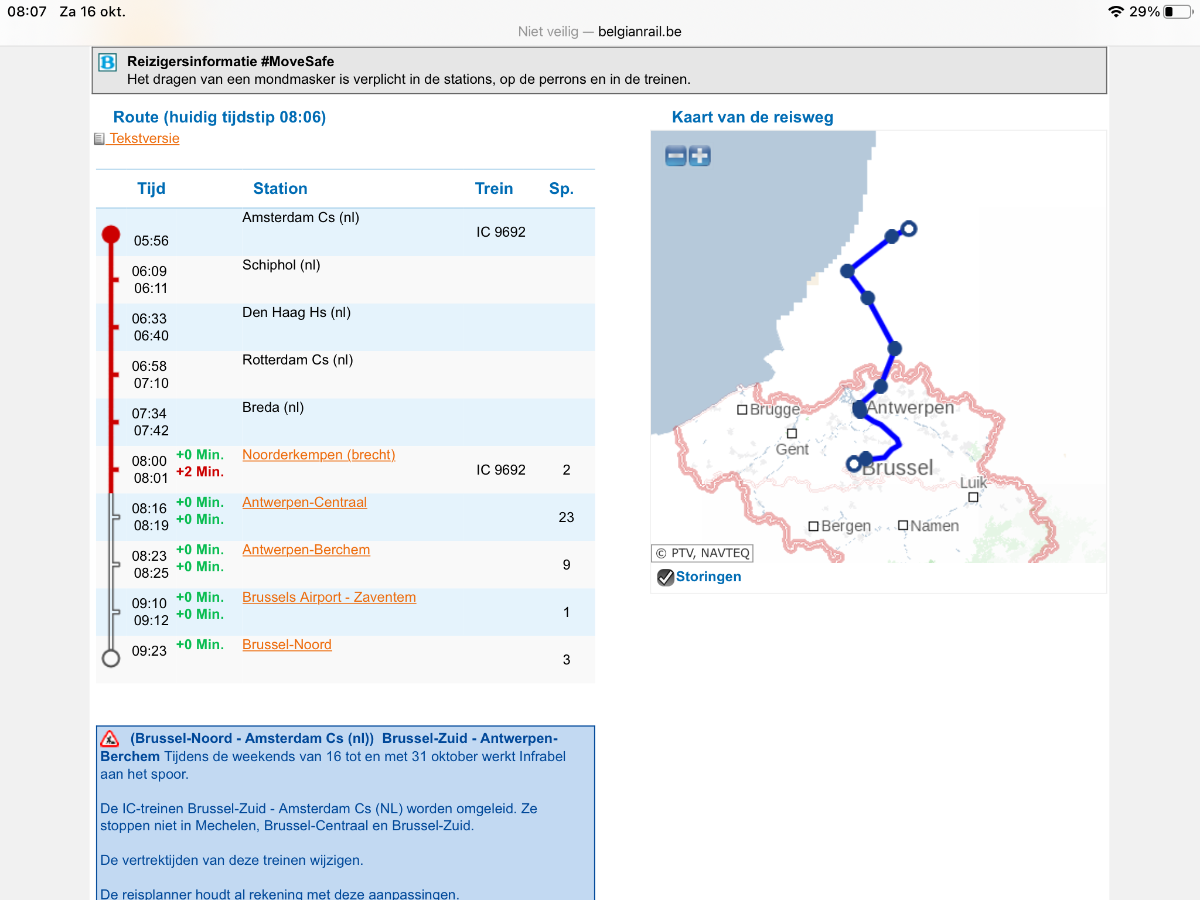Viewport: 1200px width, 900px height.
Task: Open the Tekstversie link
Action: [x=144, y=139]
